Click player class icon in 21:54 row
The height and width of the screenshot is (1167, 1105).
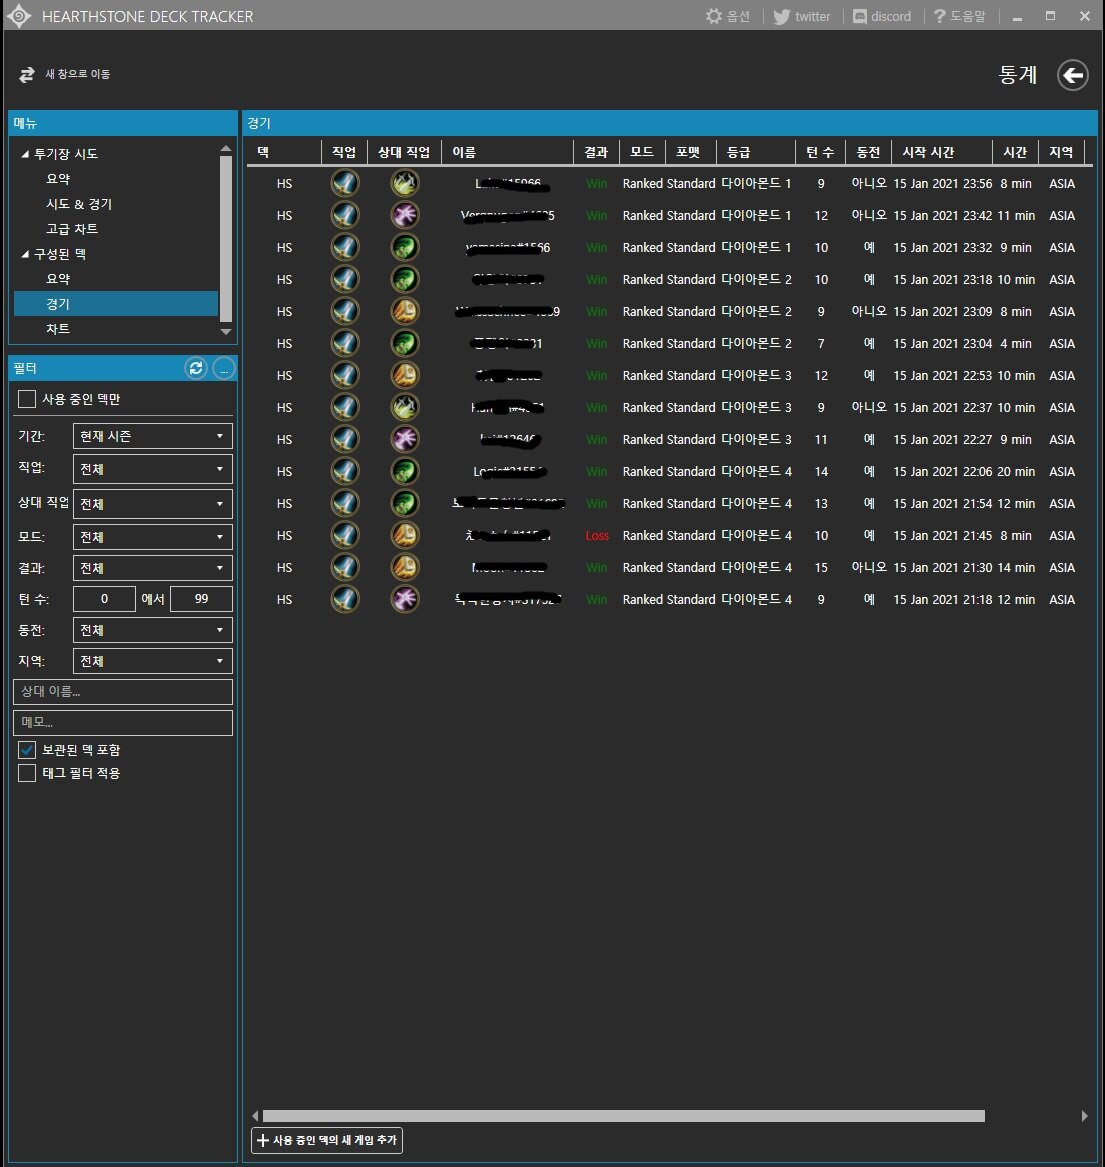(x=345, y=503)
